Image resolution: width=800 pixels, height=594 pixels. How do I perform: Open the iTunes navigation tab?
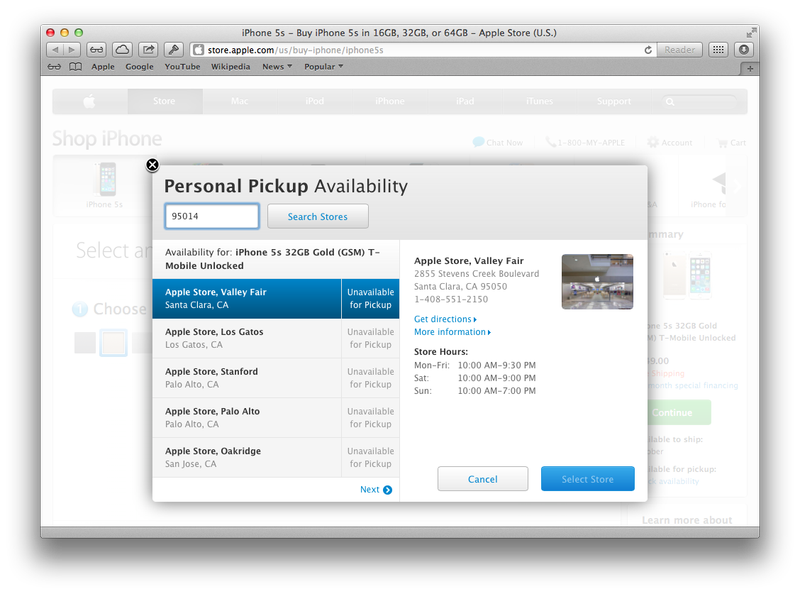pyautogui.click(x=539, y=102)
